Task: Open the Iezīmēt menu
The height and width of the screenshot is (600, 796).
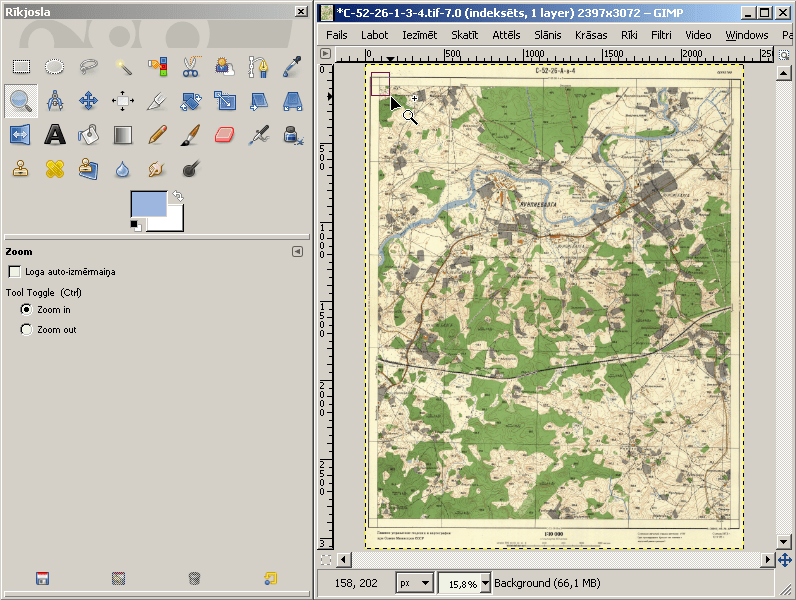Action: coord(420,35)
